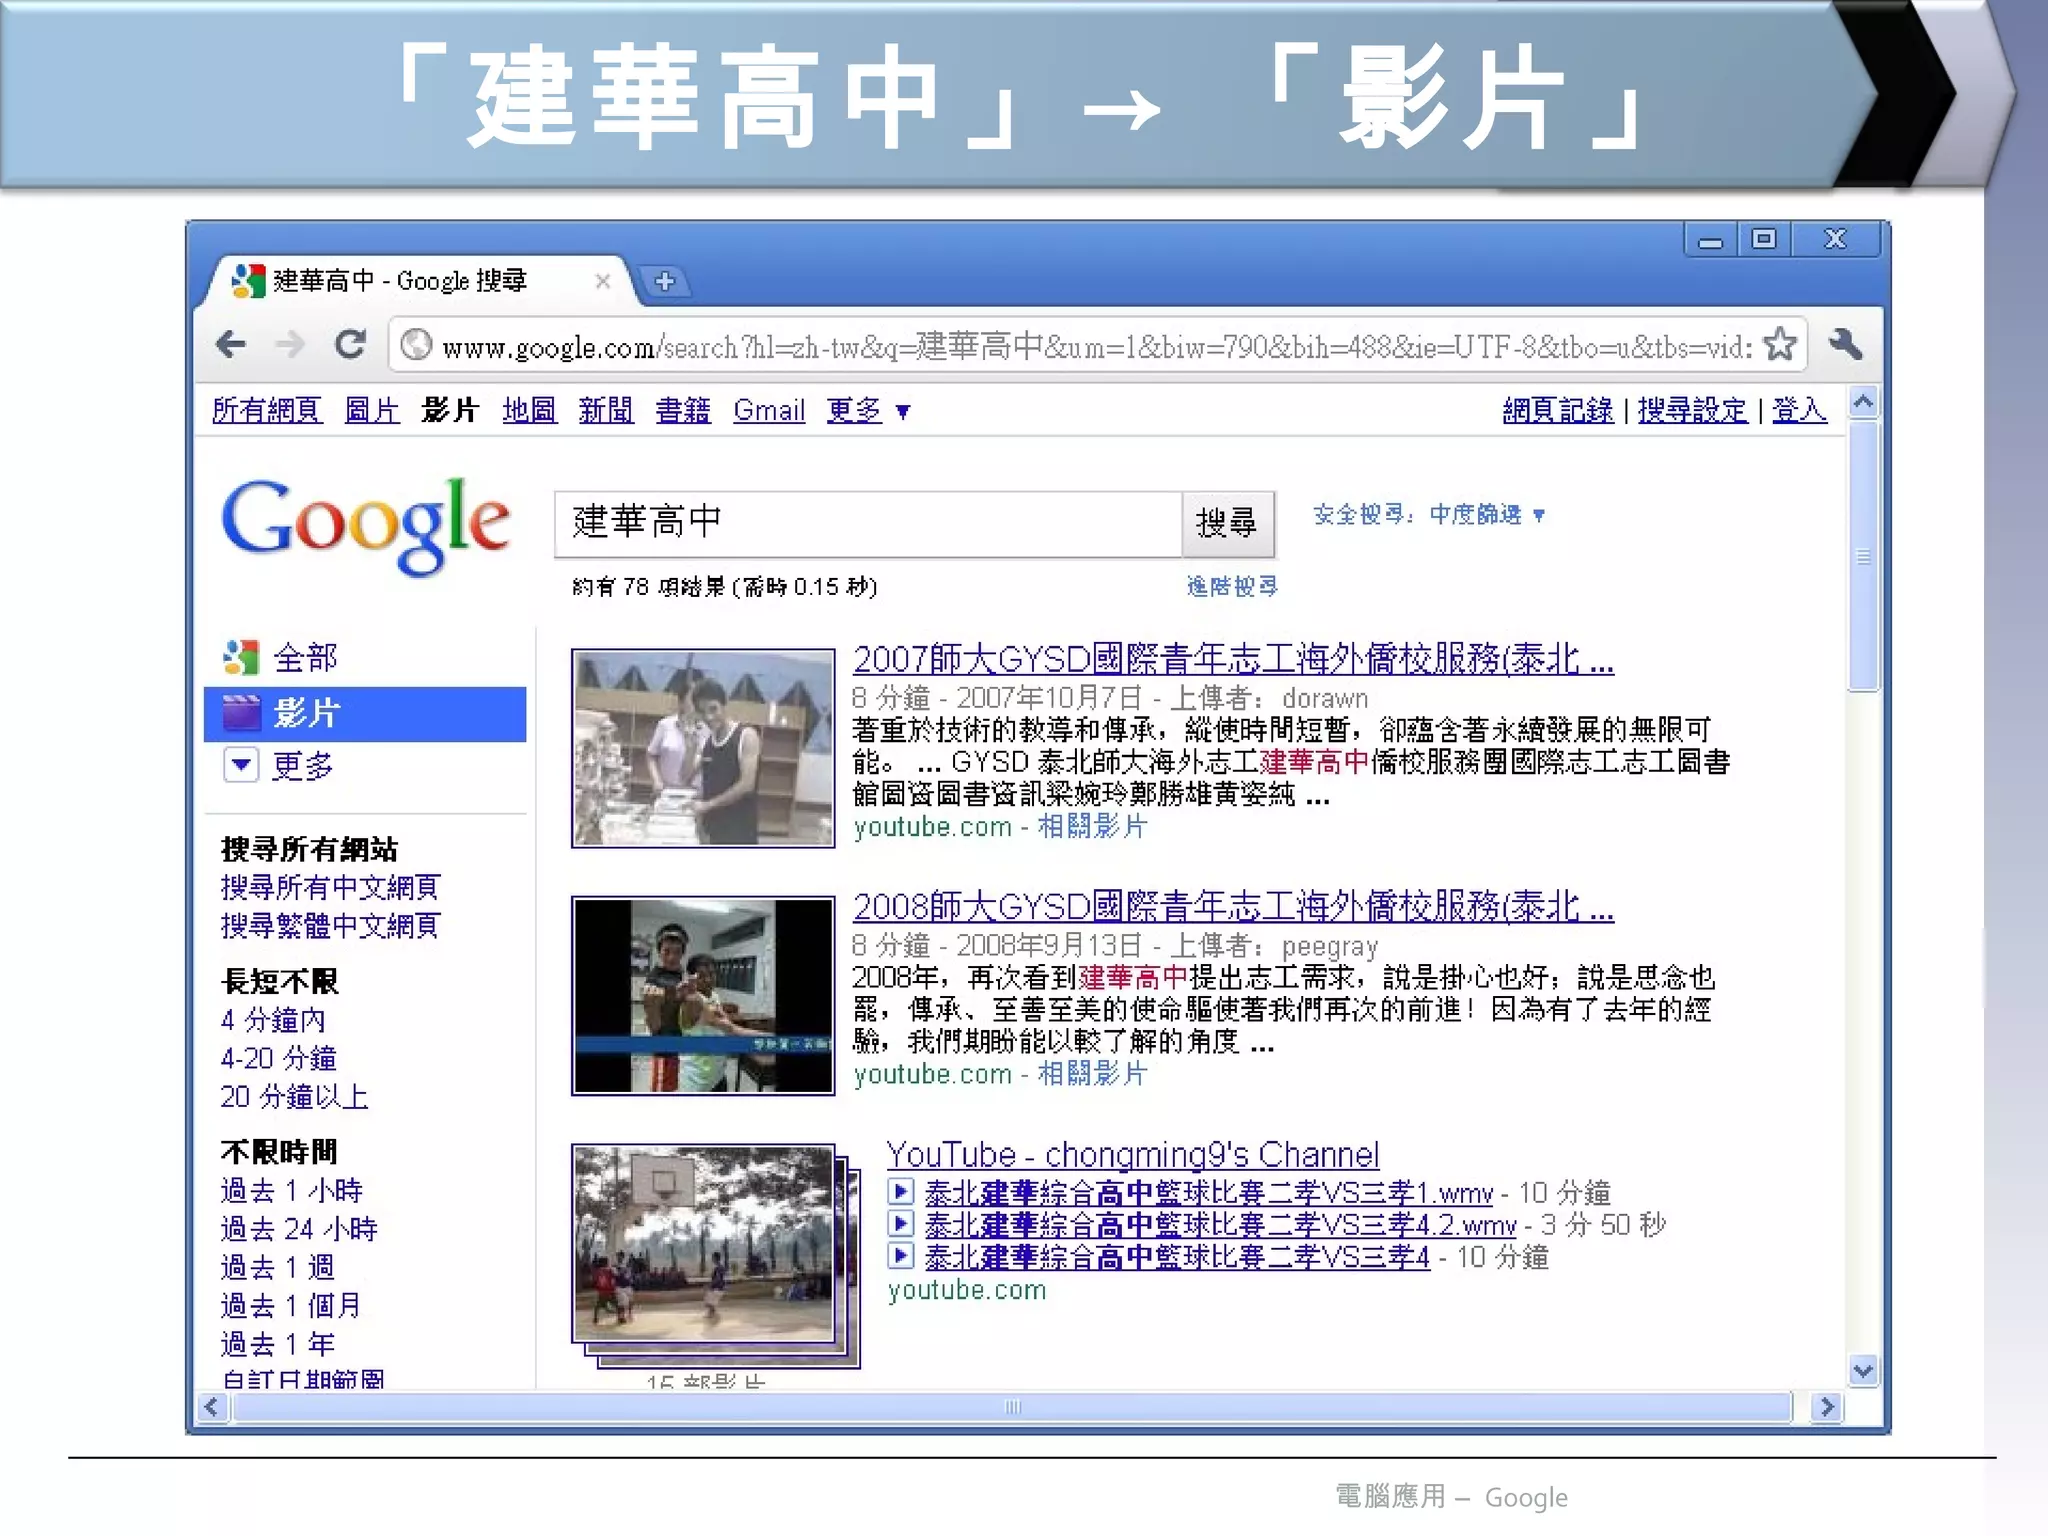Select 影片 in the left sidebar
This screenshot has height=1536, width=2048.
tap(365, 714)
